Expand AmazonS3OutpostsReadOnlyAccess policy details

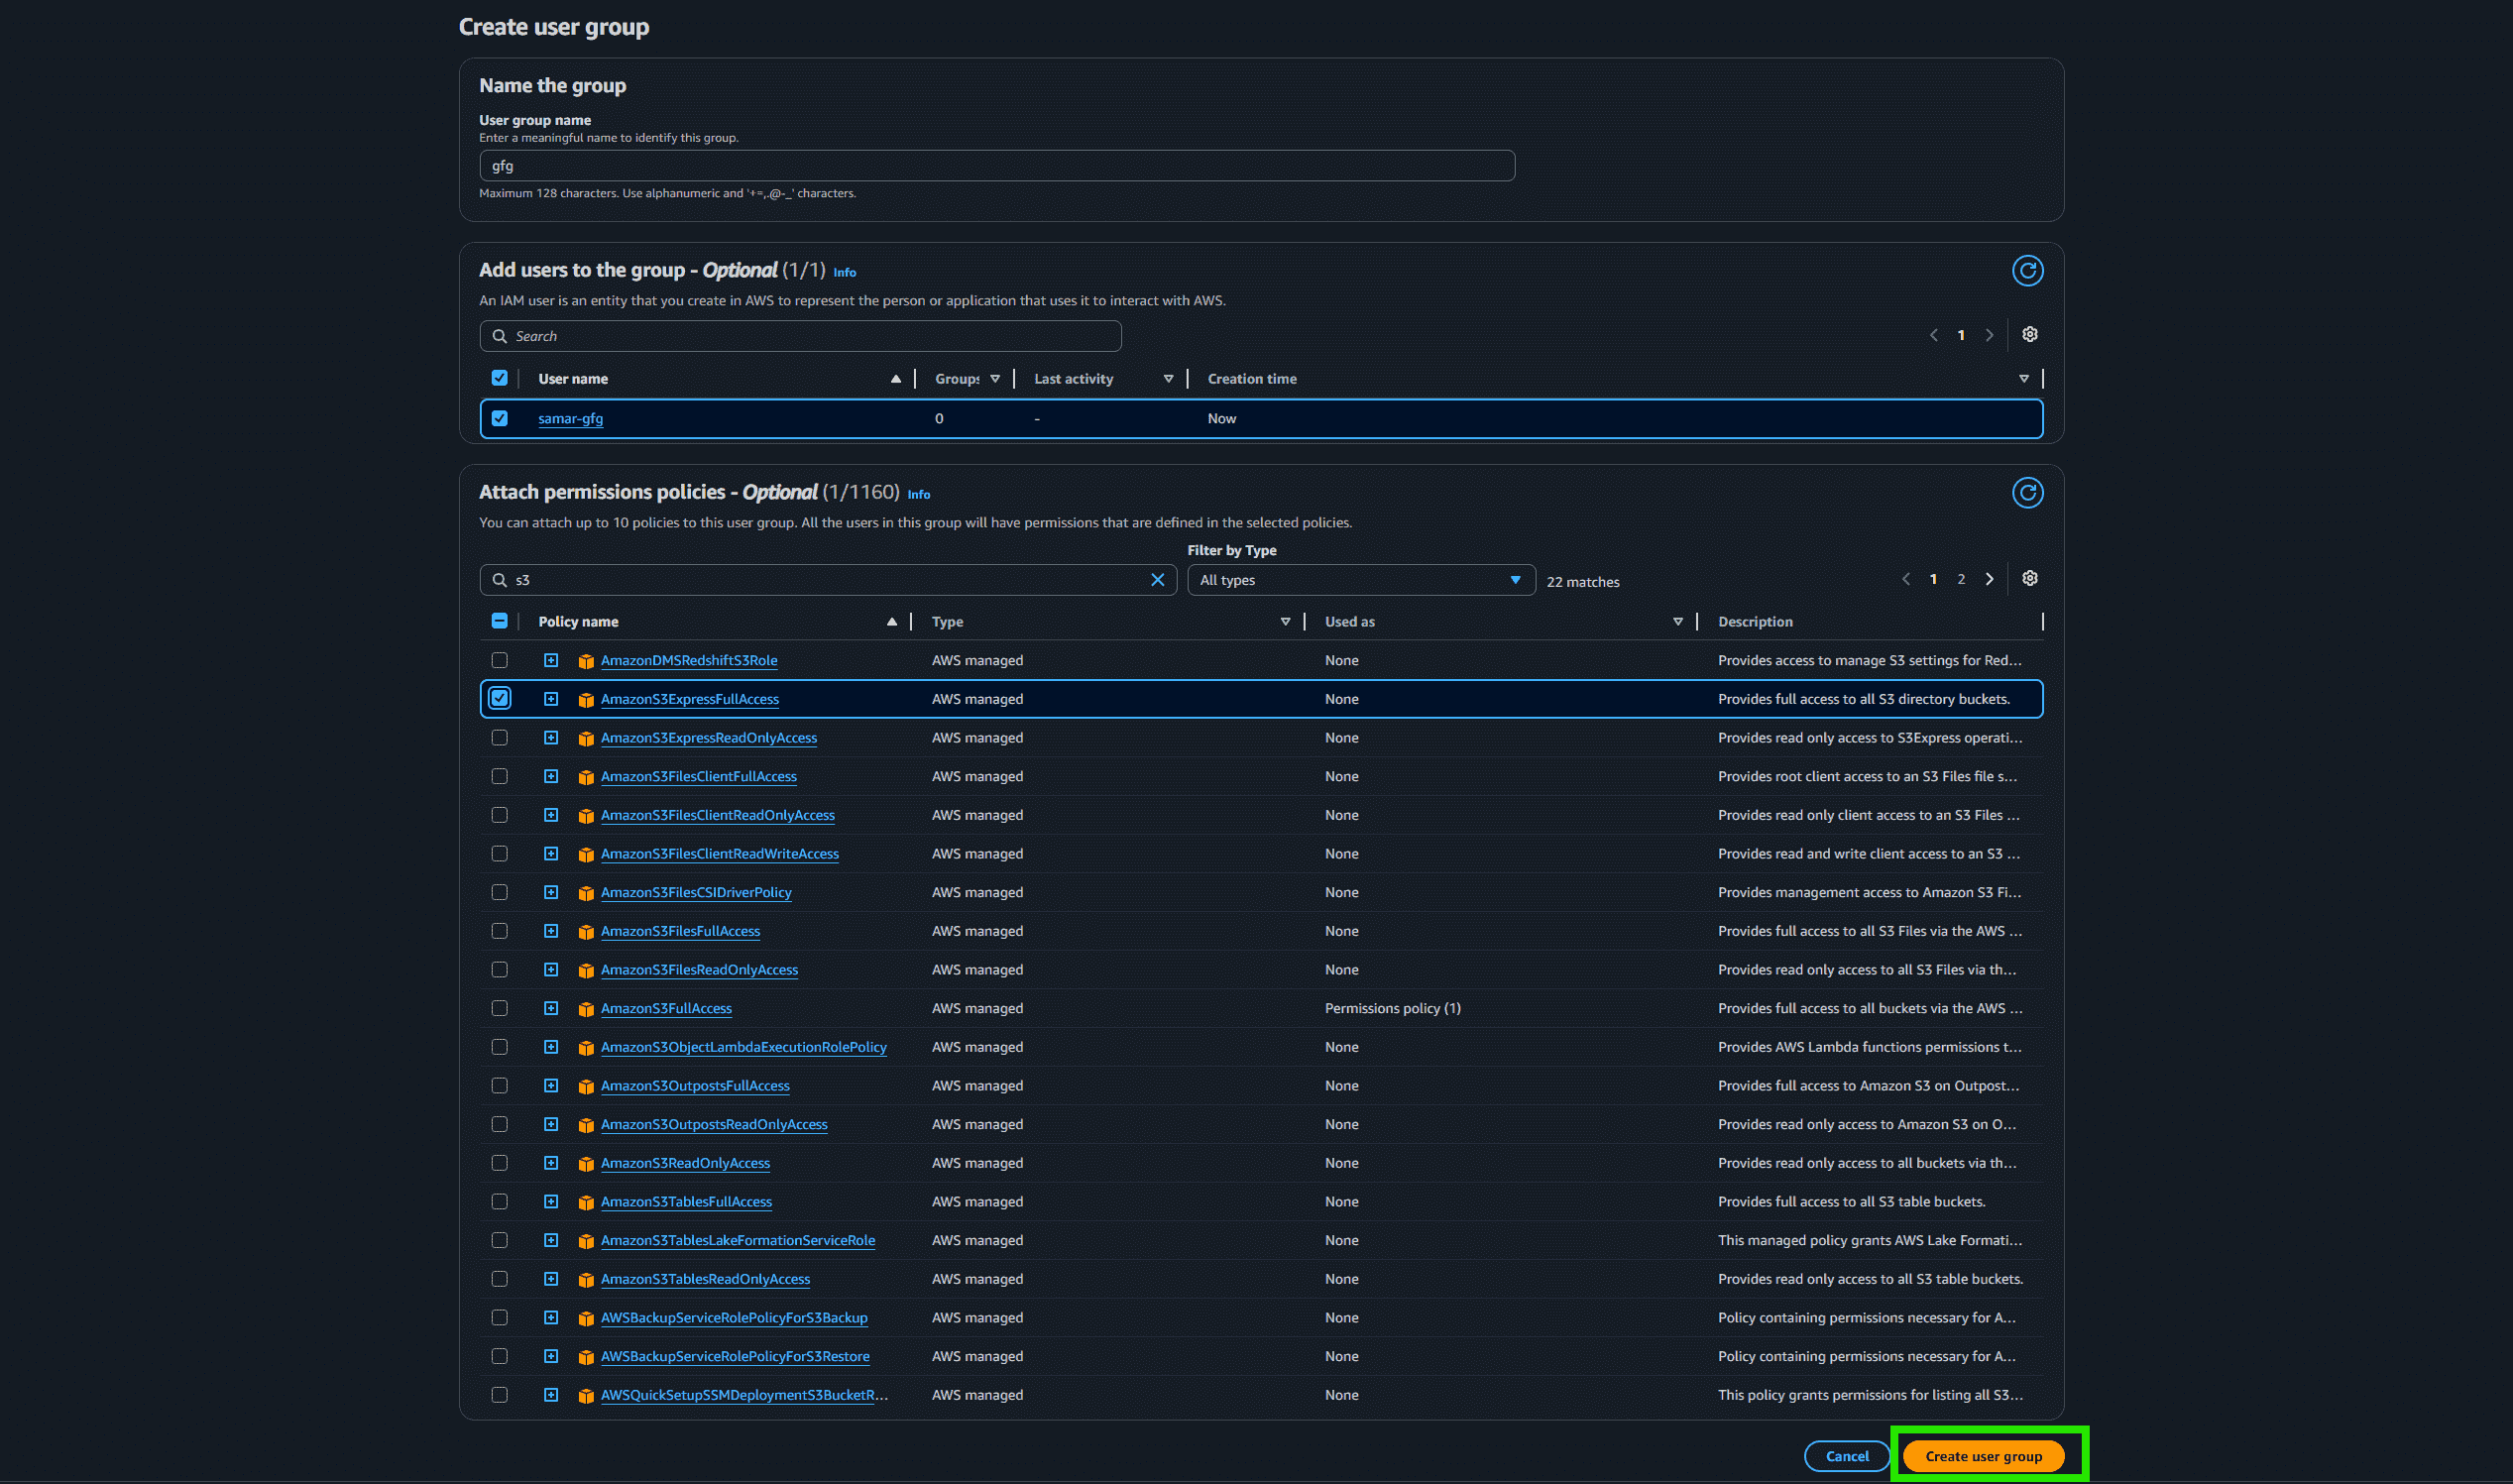pos(550,1124)
